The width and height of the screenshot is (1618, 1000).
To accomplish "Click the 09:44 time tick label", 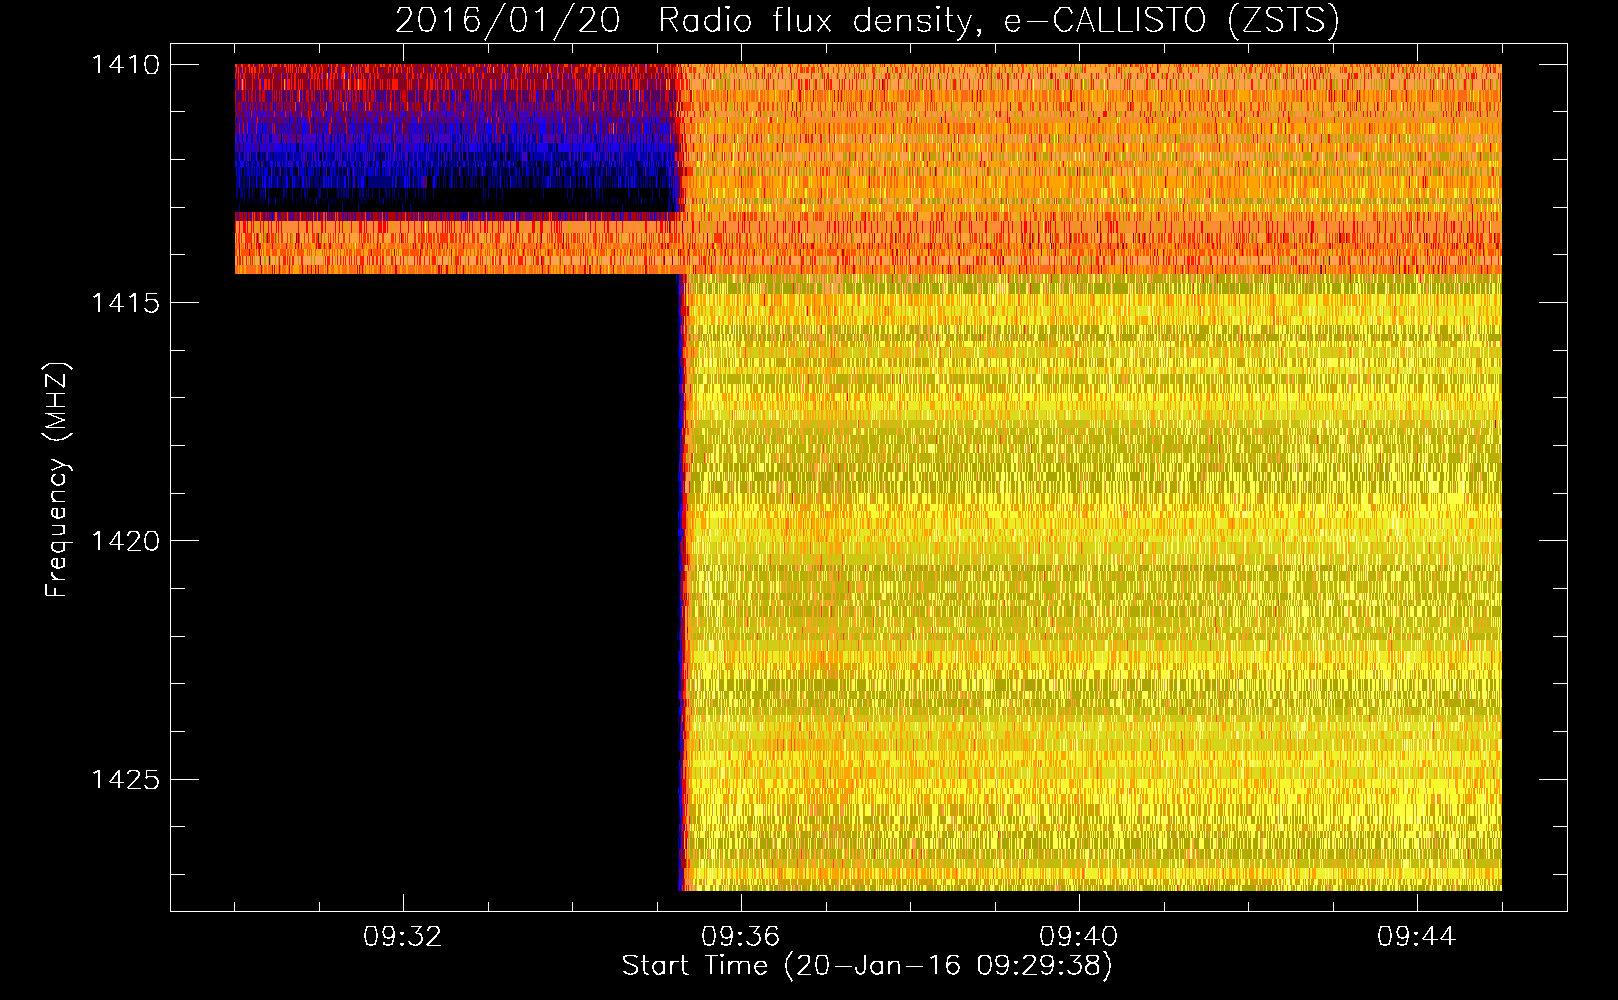I will click(1417, 937).
